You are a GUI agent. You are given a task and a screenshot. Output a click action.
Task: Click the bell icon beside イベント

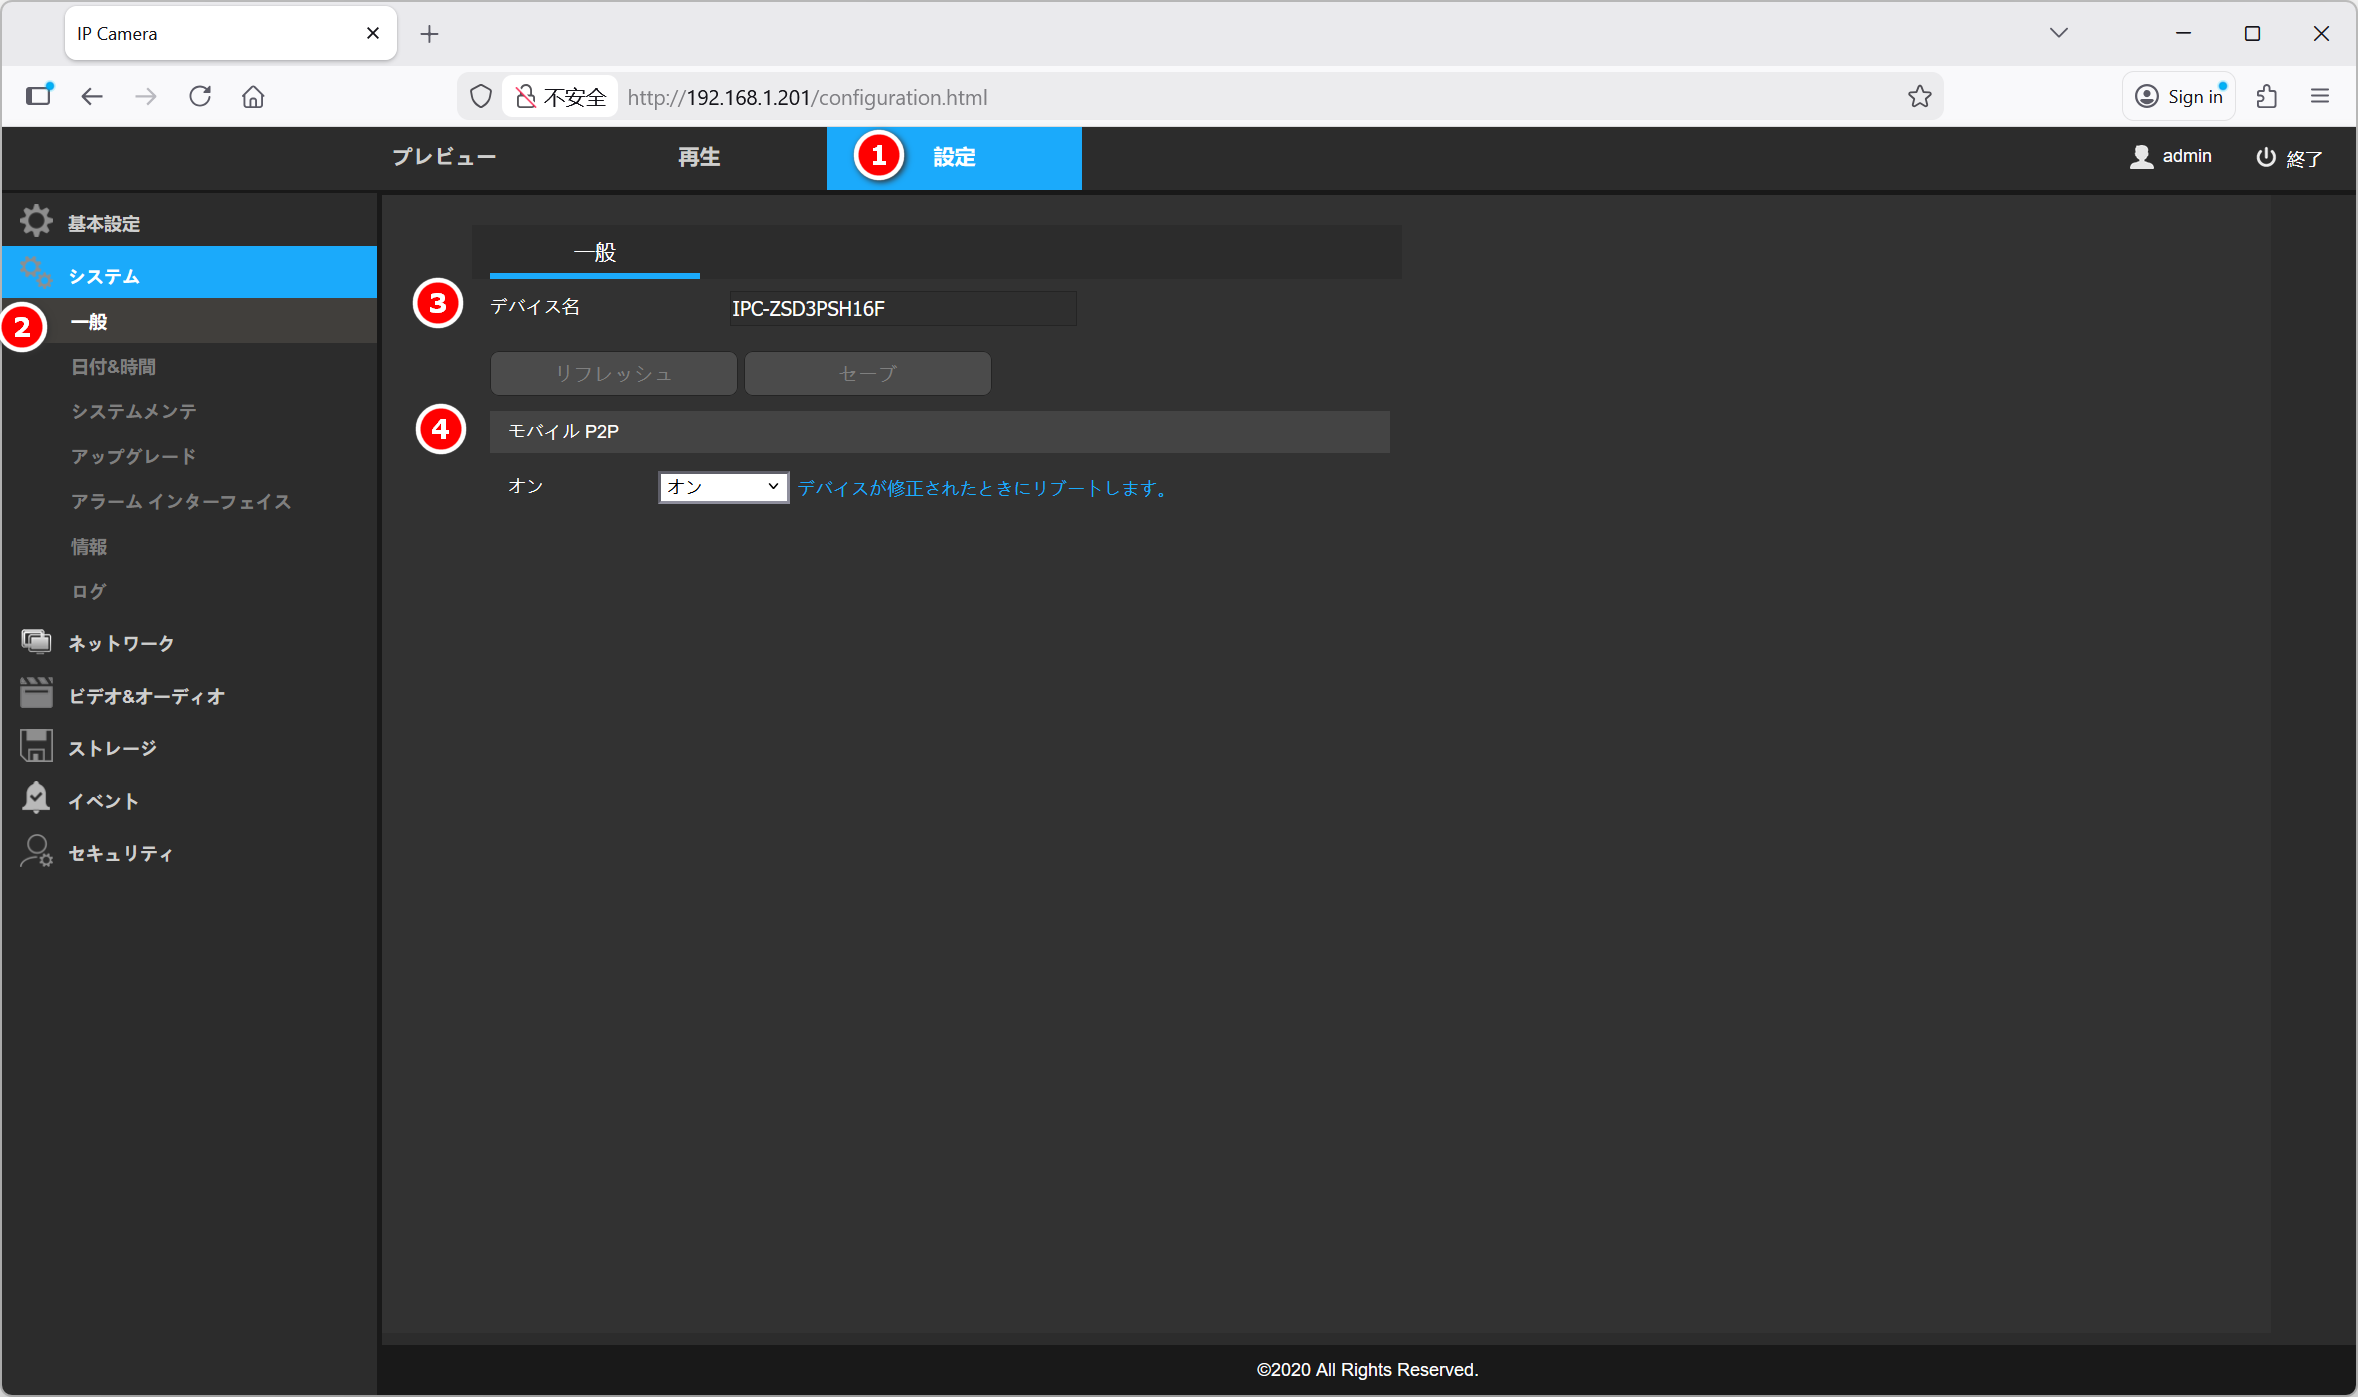pyautogui.click(x=36, y=799)
